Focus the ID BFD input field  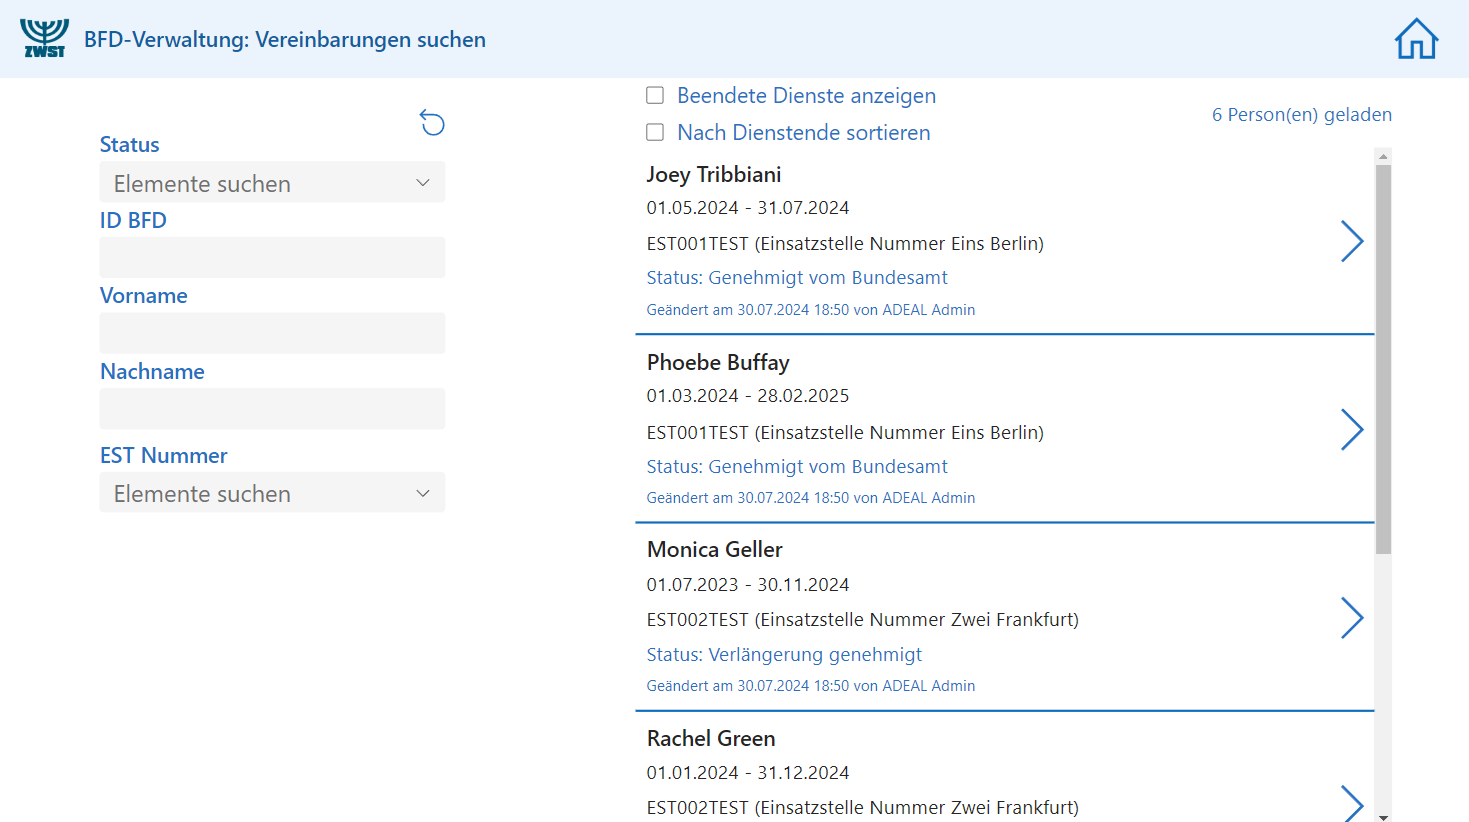pyautogui.click(x=272, y=258)
